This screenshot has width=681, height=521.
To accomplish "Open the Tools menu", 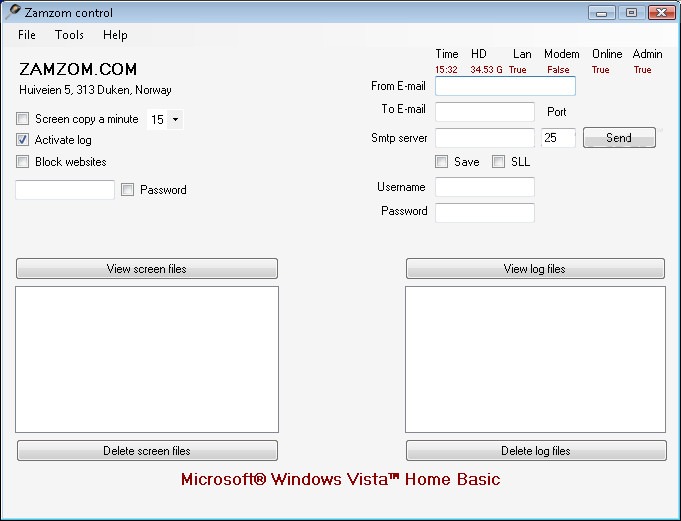I will (69, 35).
